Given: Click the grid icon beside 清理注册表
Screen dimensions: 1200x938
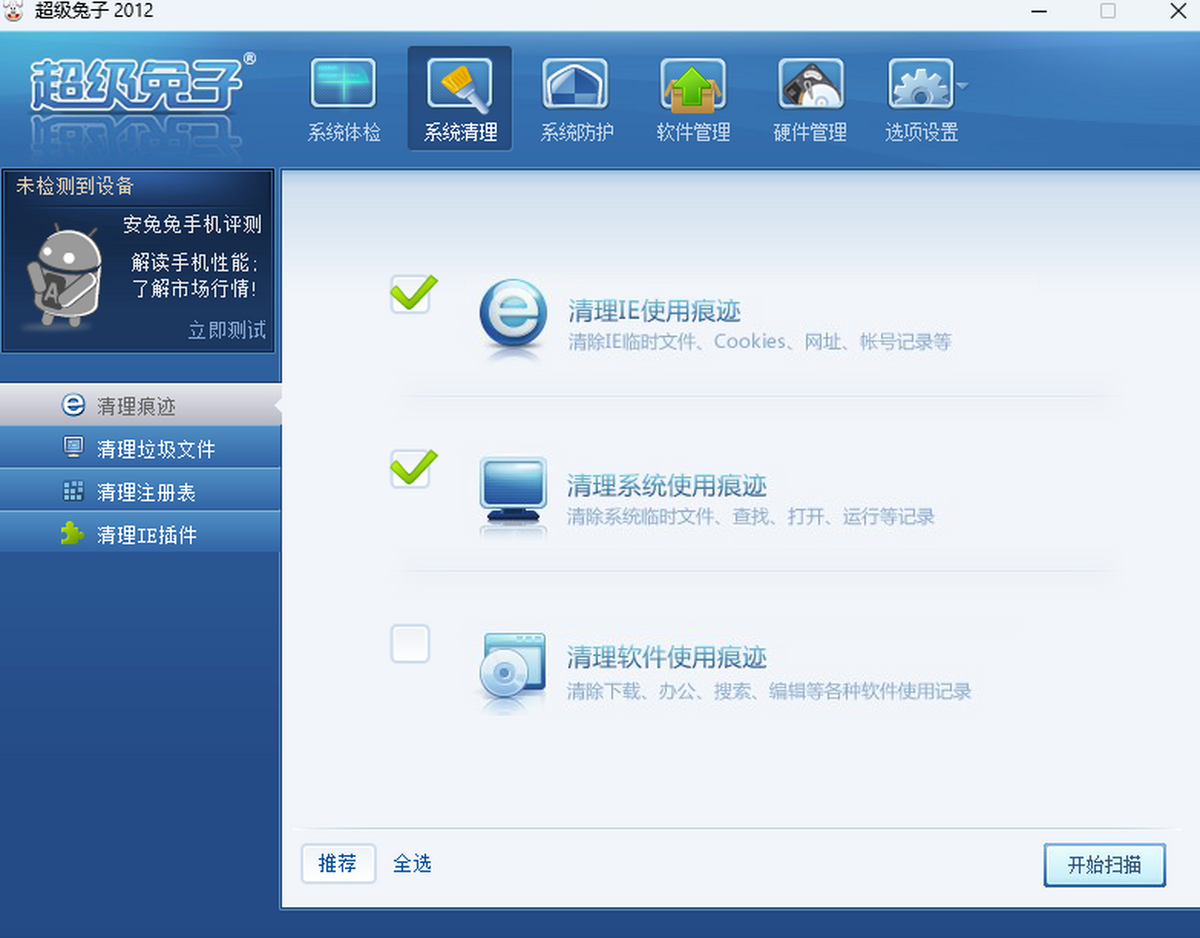Looking at the screenshot, I should (73, 491).
